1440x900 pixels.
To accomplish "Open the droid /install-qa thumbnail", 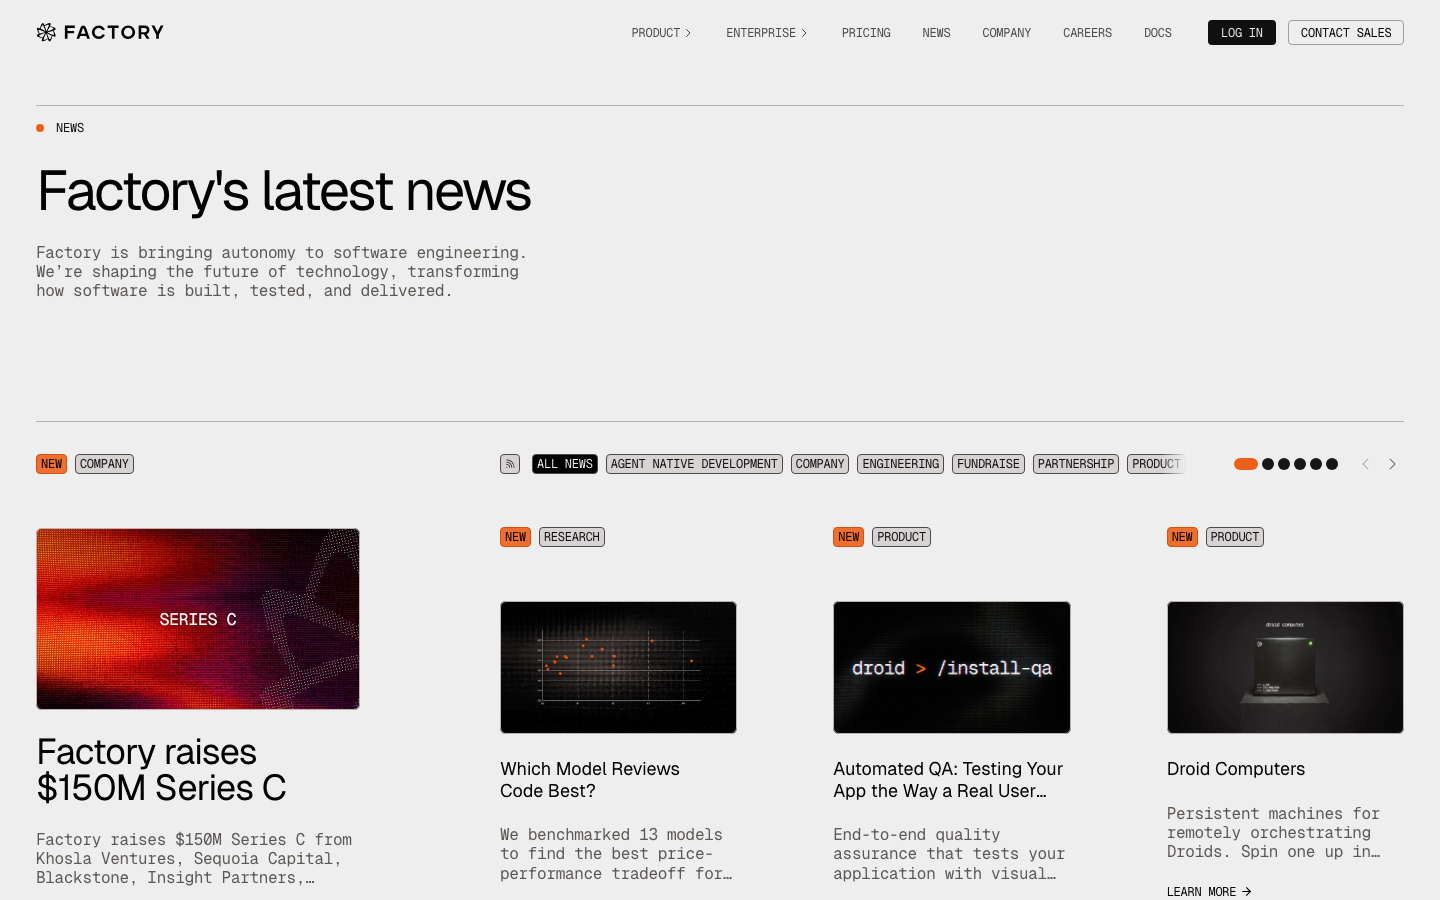I will tap(952, 667).
